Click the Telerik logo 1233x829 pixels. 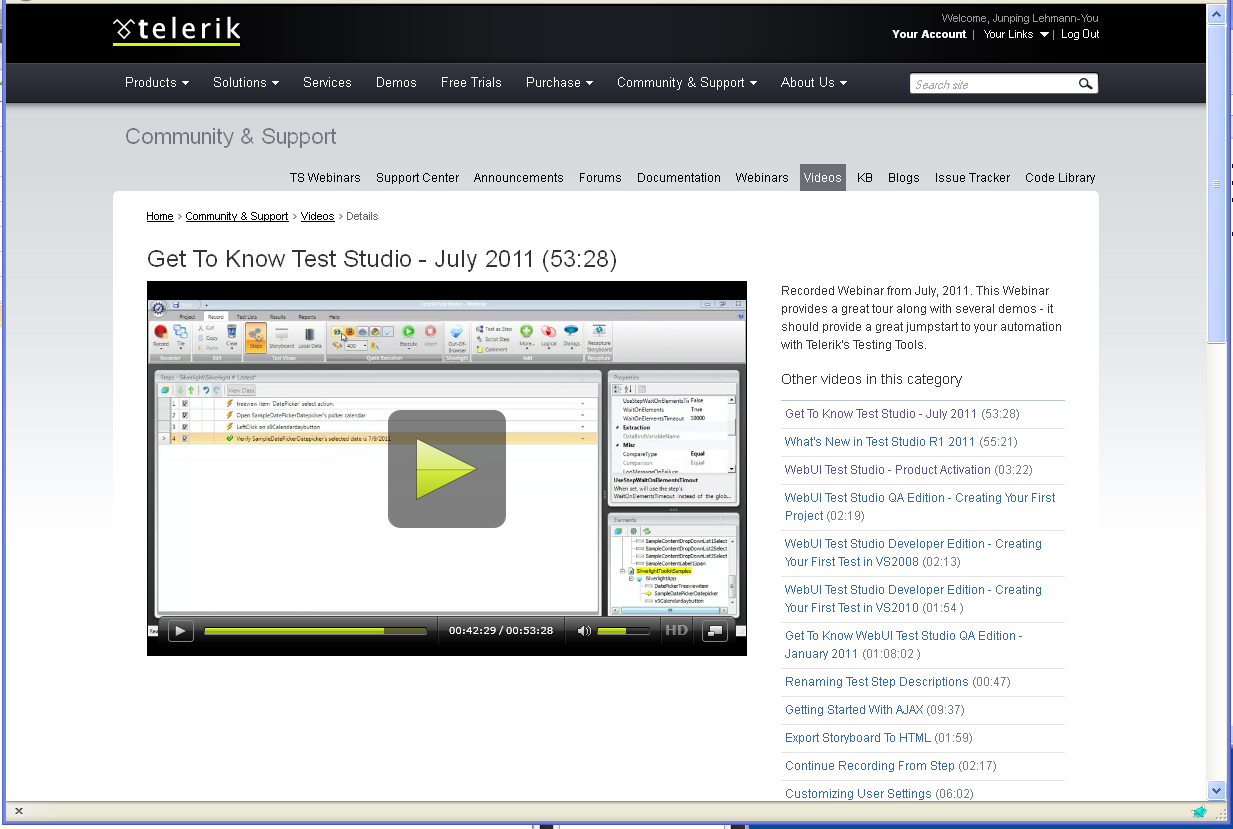click(x=177, y=30)
